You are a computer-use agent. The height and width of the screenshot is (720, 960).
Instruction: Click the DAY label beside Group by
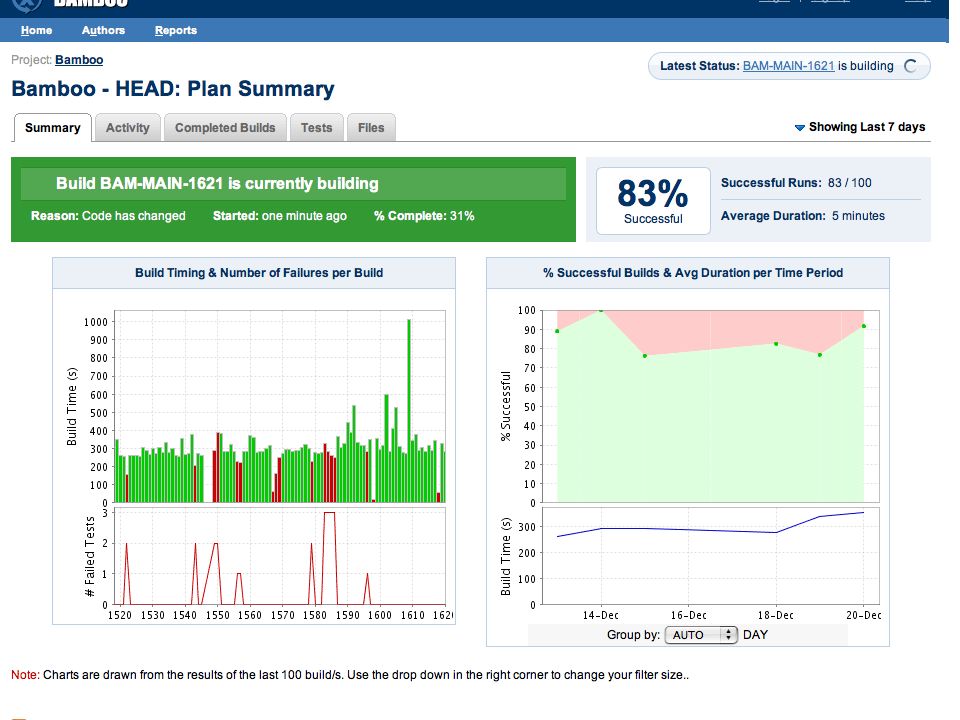755,635
